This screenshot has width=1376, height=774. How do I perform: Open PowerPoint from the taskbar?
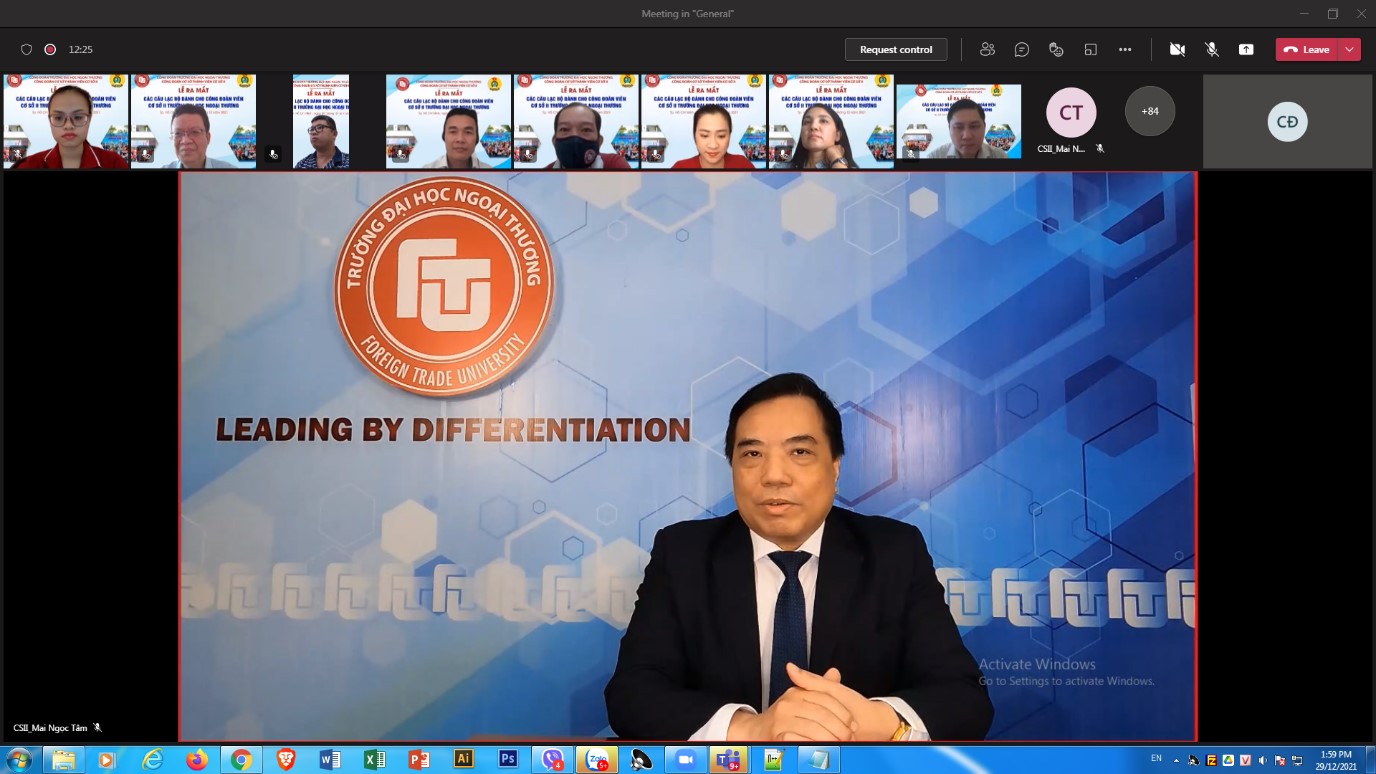click(419, 760)
